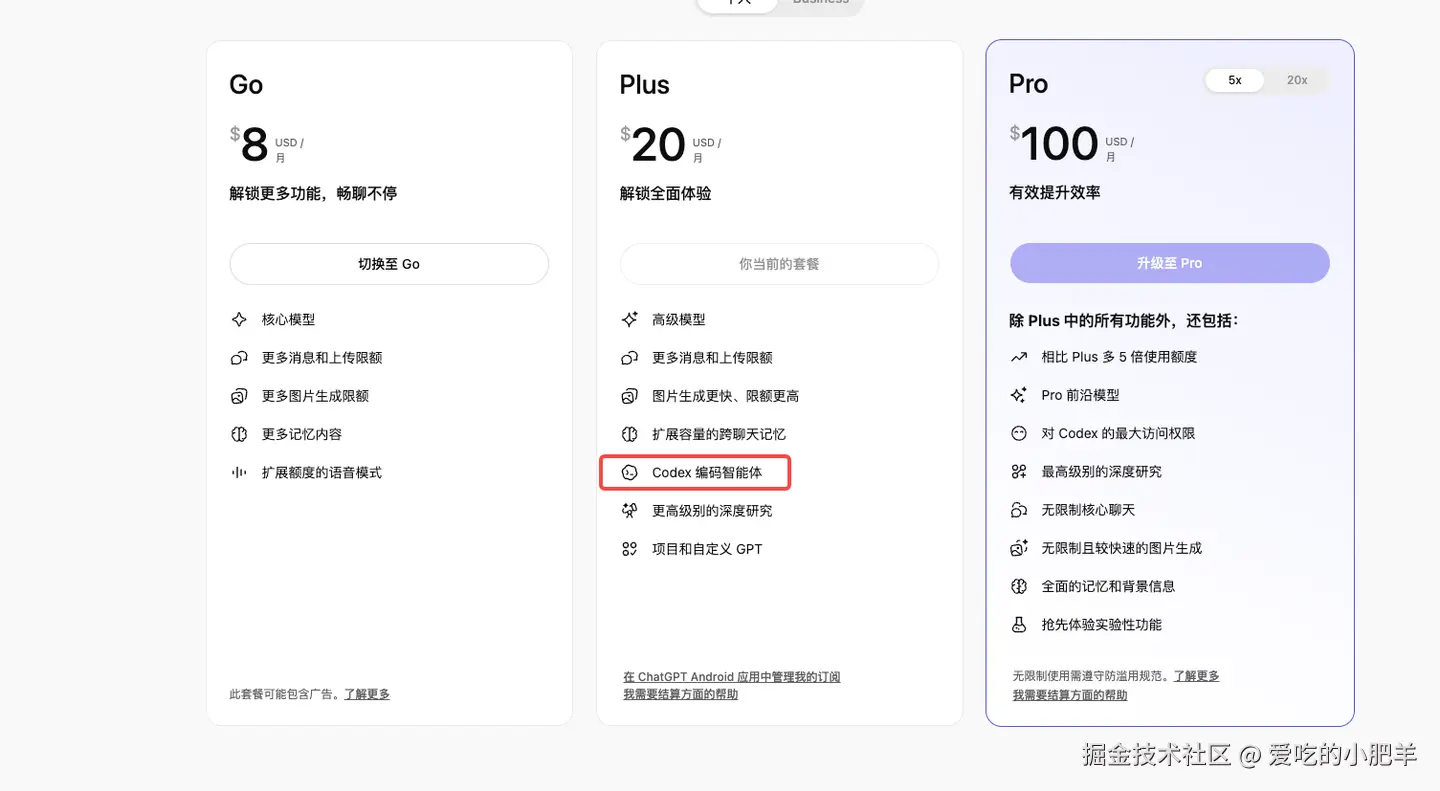Image resolution: width=1440 pixels, height=791 pixels.
Task: Switch to the Business plans tab
Action: pyautogui.click(x=820, y=3)
